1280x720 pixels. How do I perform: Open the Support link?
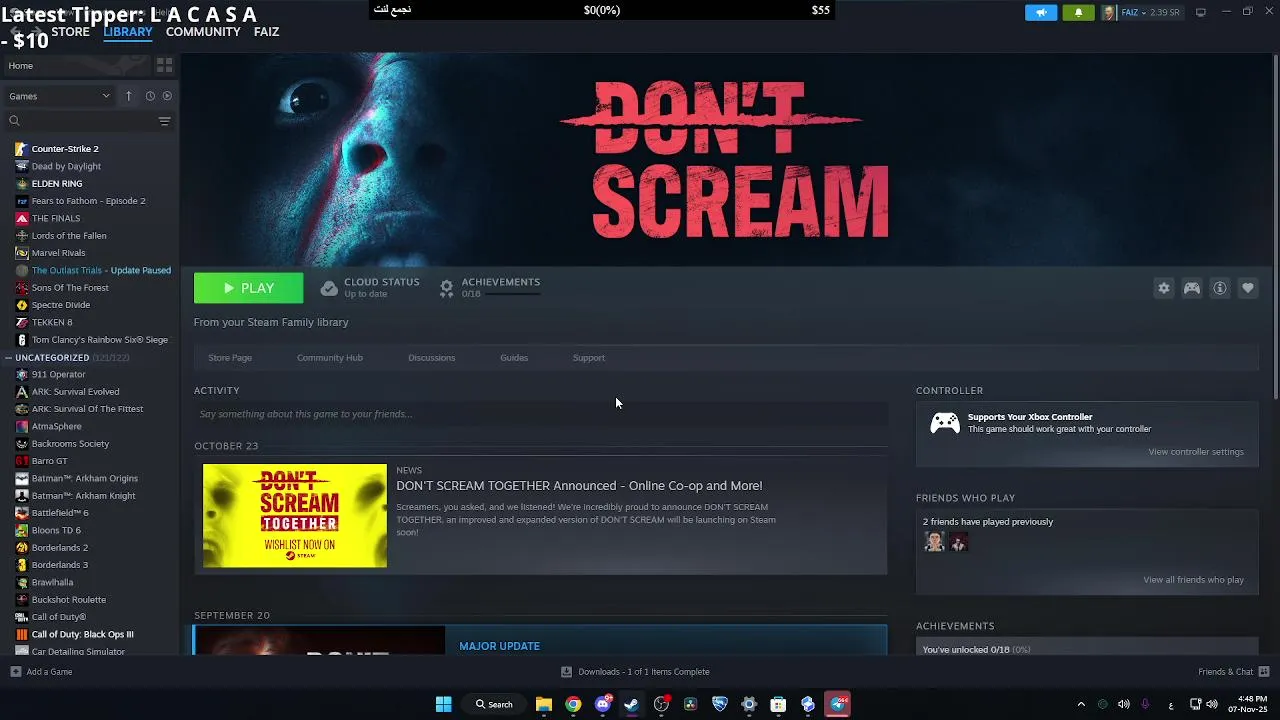click(x=589, y=358)
